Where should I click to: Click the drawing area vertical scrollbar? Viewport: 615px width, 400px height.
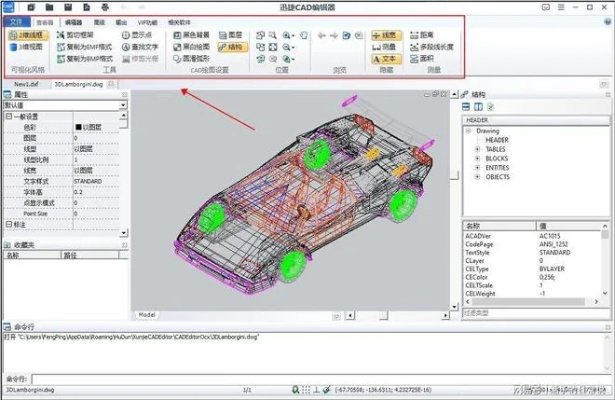454,200
